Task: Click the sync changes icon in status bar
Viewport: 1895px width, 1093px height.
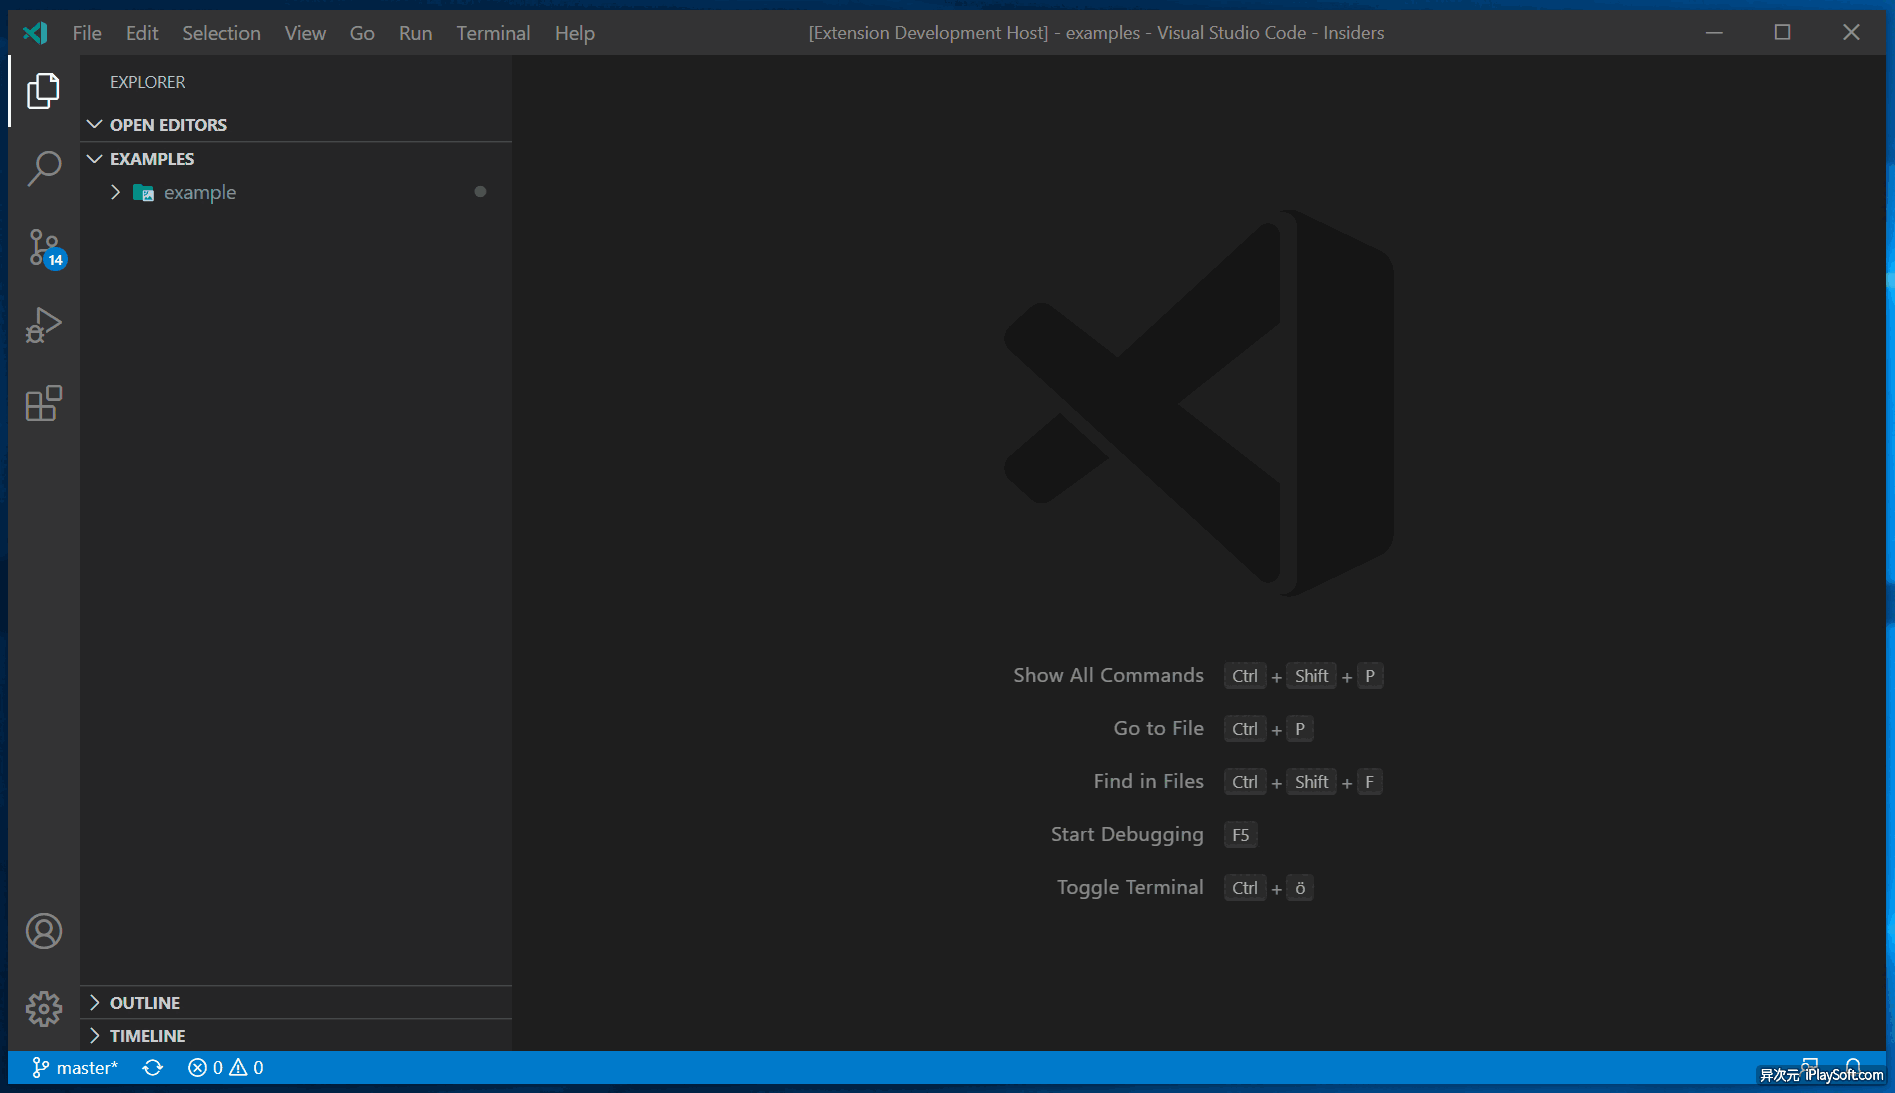Action: click(x=152, y=1067)
